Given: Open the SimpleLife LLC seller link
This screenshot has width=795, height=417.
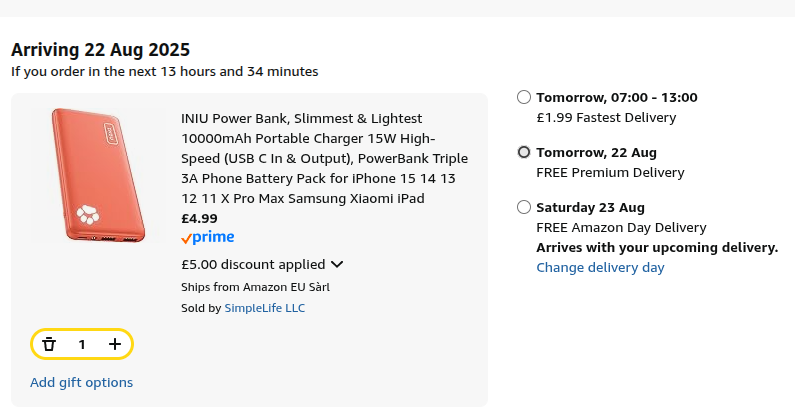Looking at the screenshot, I should (x=264, y=308).
